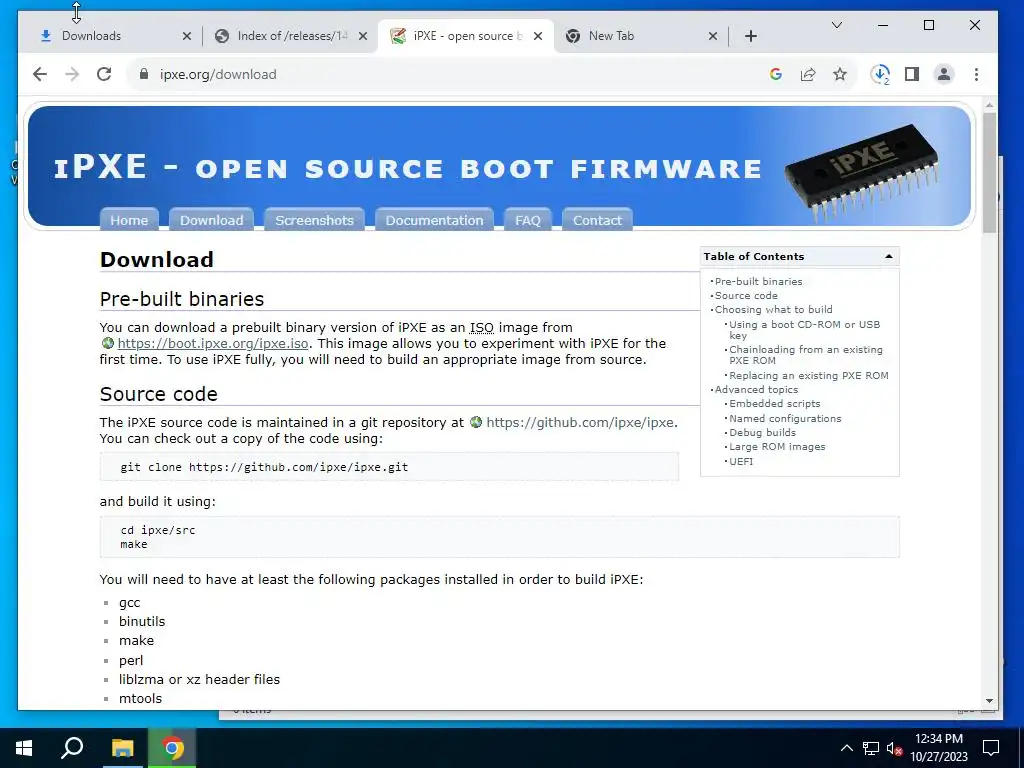Open the Windows notification center
The height and width of the screenshot is (768, 1024).
point(991,748)
